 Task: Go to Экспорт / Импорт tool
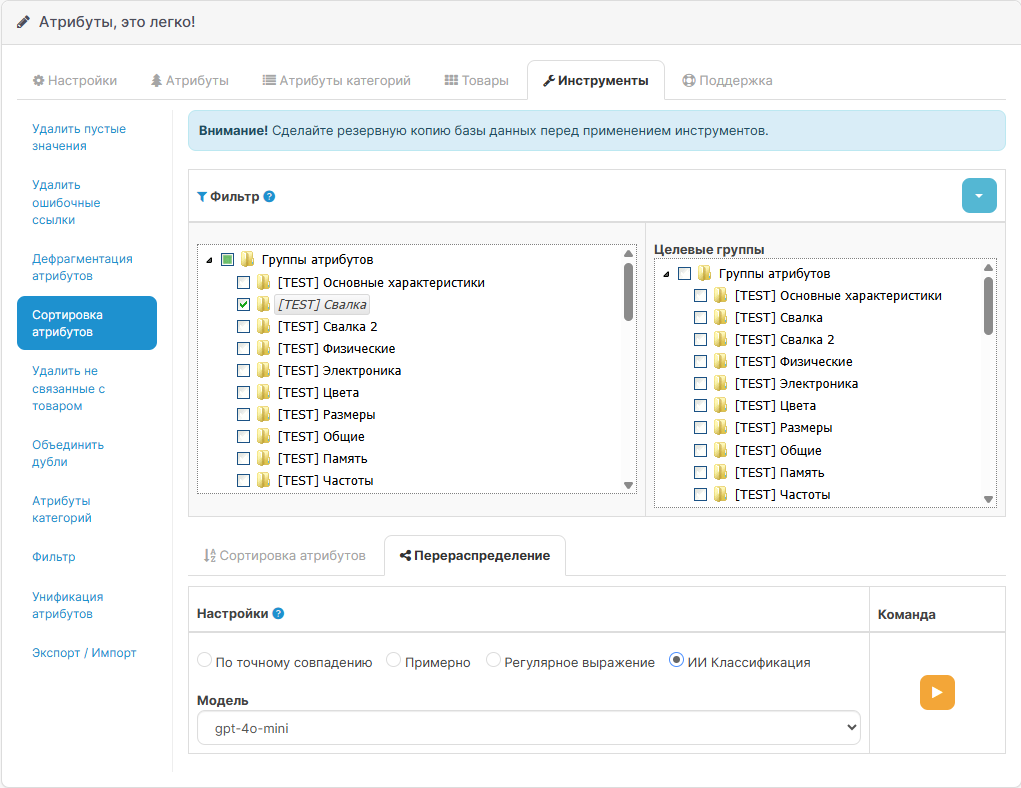tap(84, 653)
